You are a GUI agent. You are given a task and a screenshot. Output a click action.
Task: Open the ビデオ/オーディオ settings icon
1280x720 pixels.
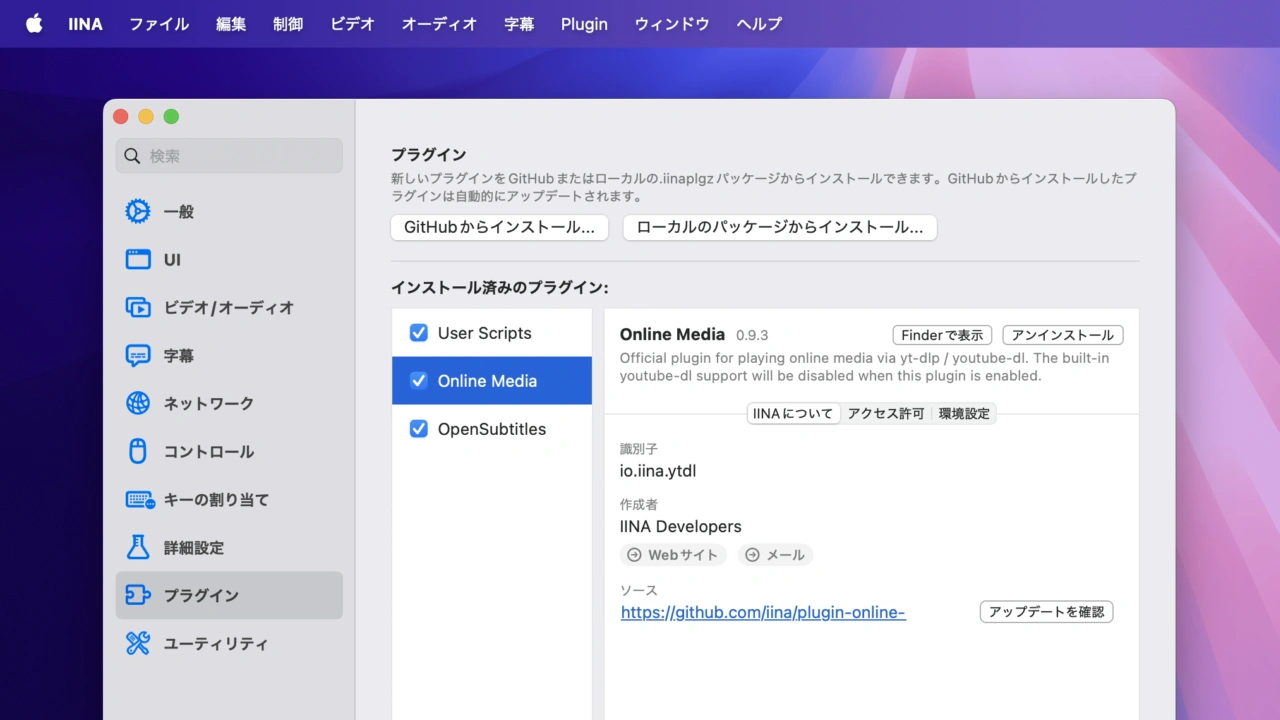click(x=137, y=308)
